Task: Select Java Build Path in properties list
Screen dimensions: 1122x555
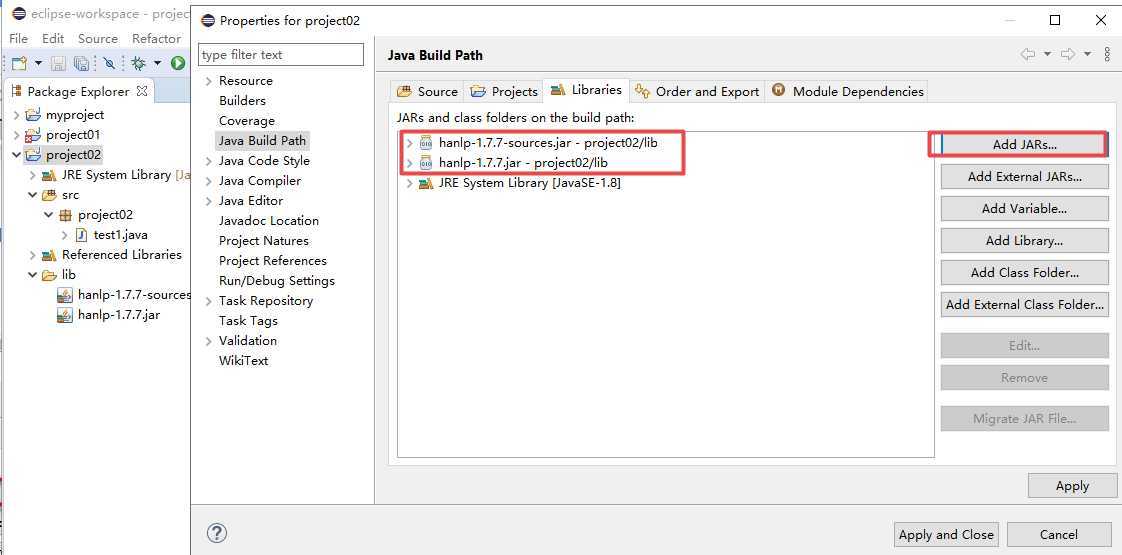Action: click(262, 141)
